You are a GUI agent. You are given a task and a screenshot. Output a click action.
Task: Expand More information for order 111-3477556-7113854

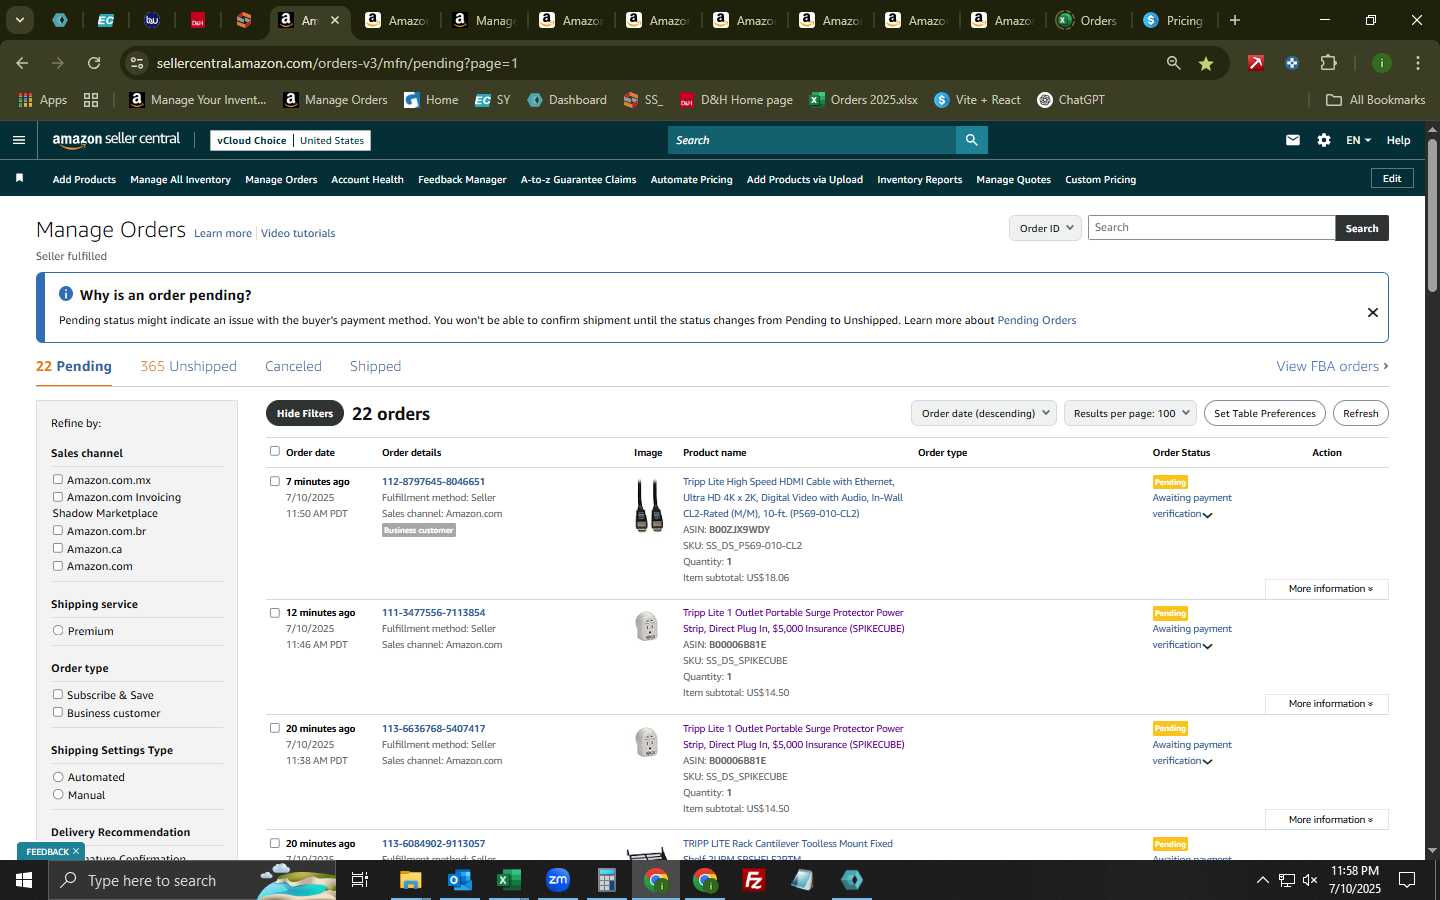[1327, 704]
